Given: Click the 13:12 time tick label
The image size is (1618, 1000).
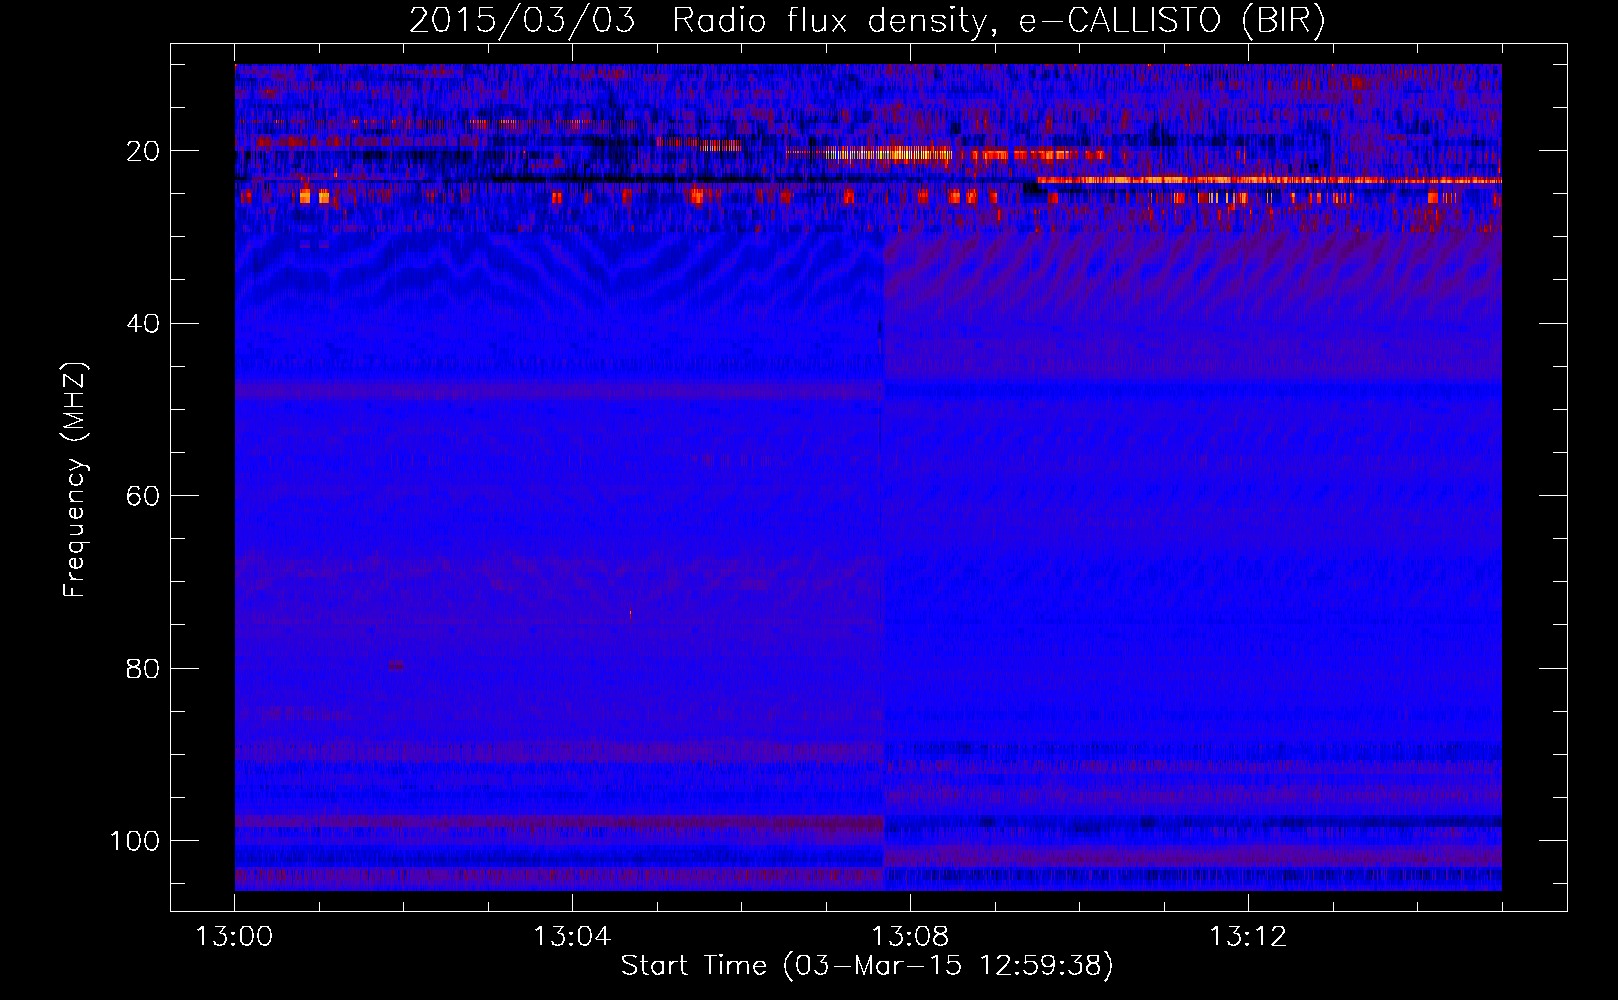Looking at the screenshot, I should click(1248, 937).
